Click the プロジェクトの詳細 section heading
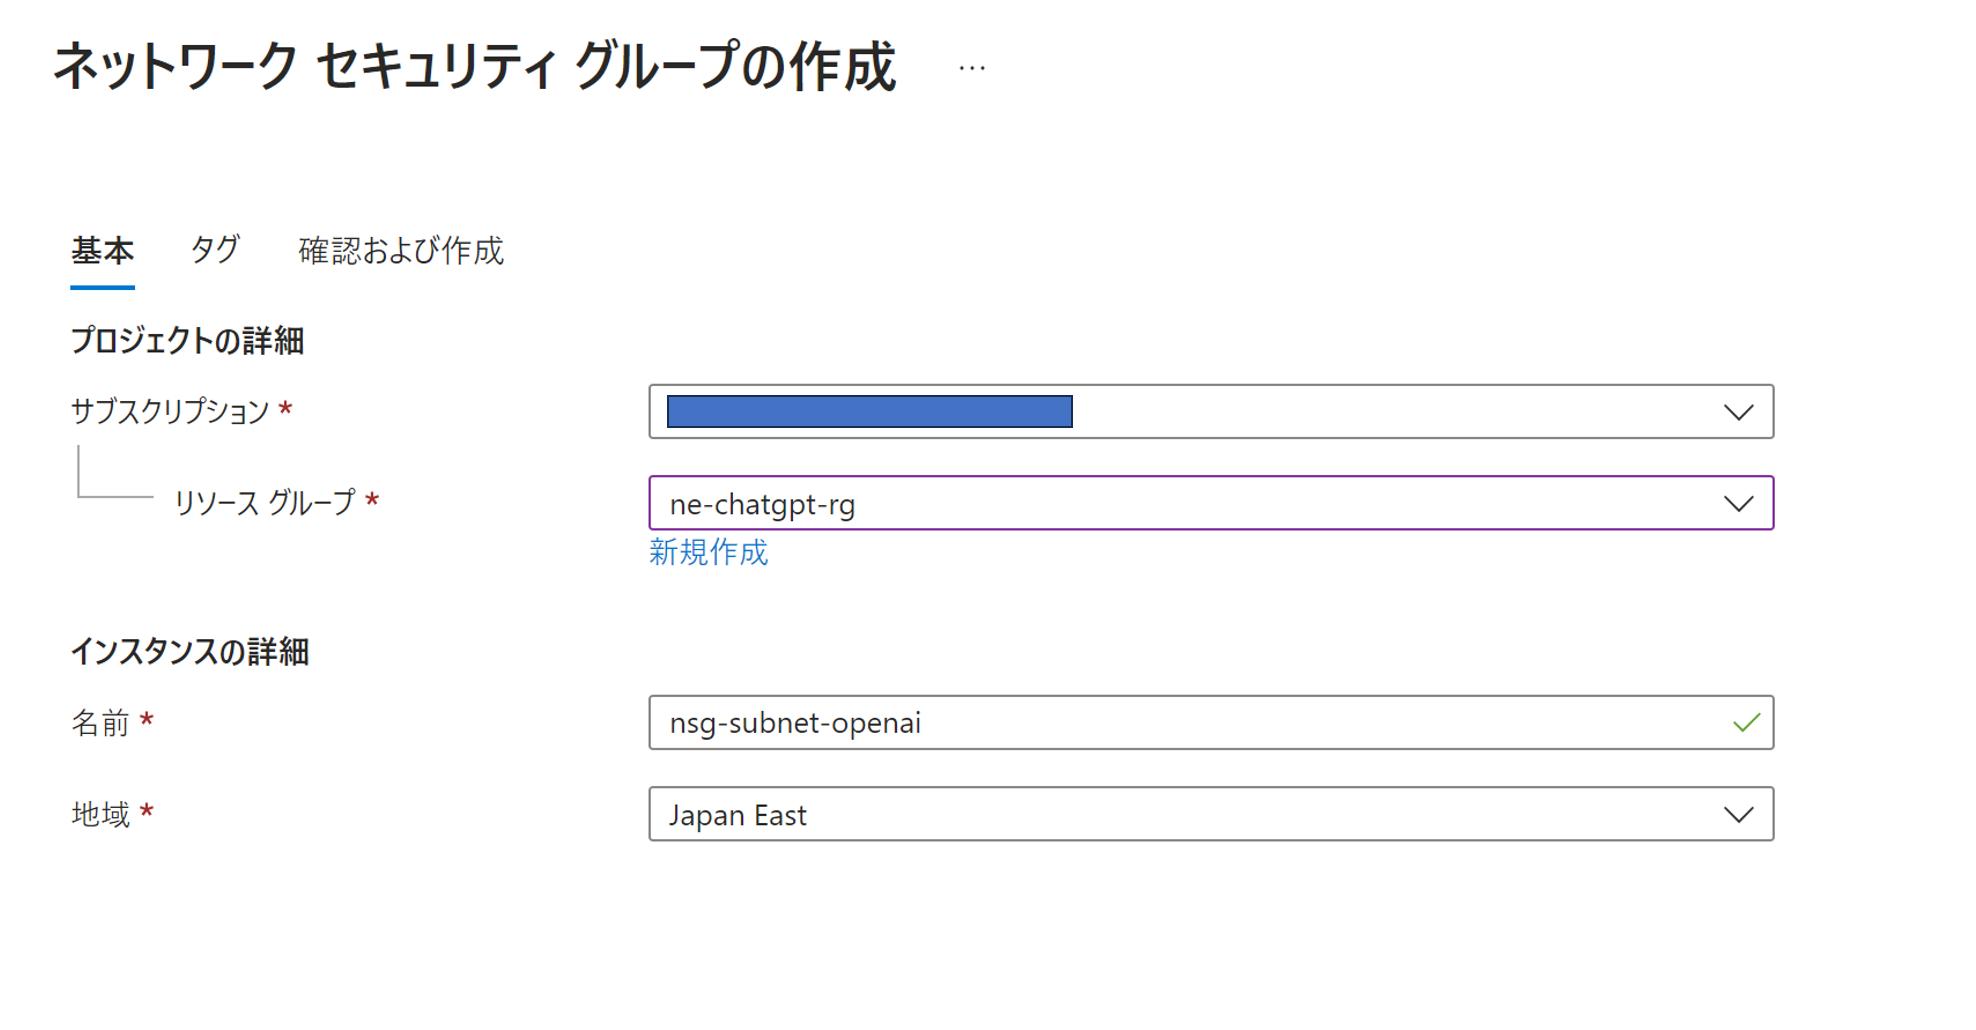Viewport: 1976px width, 1030px height. click(x=187, y=341)
